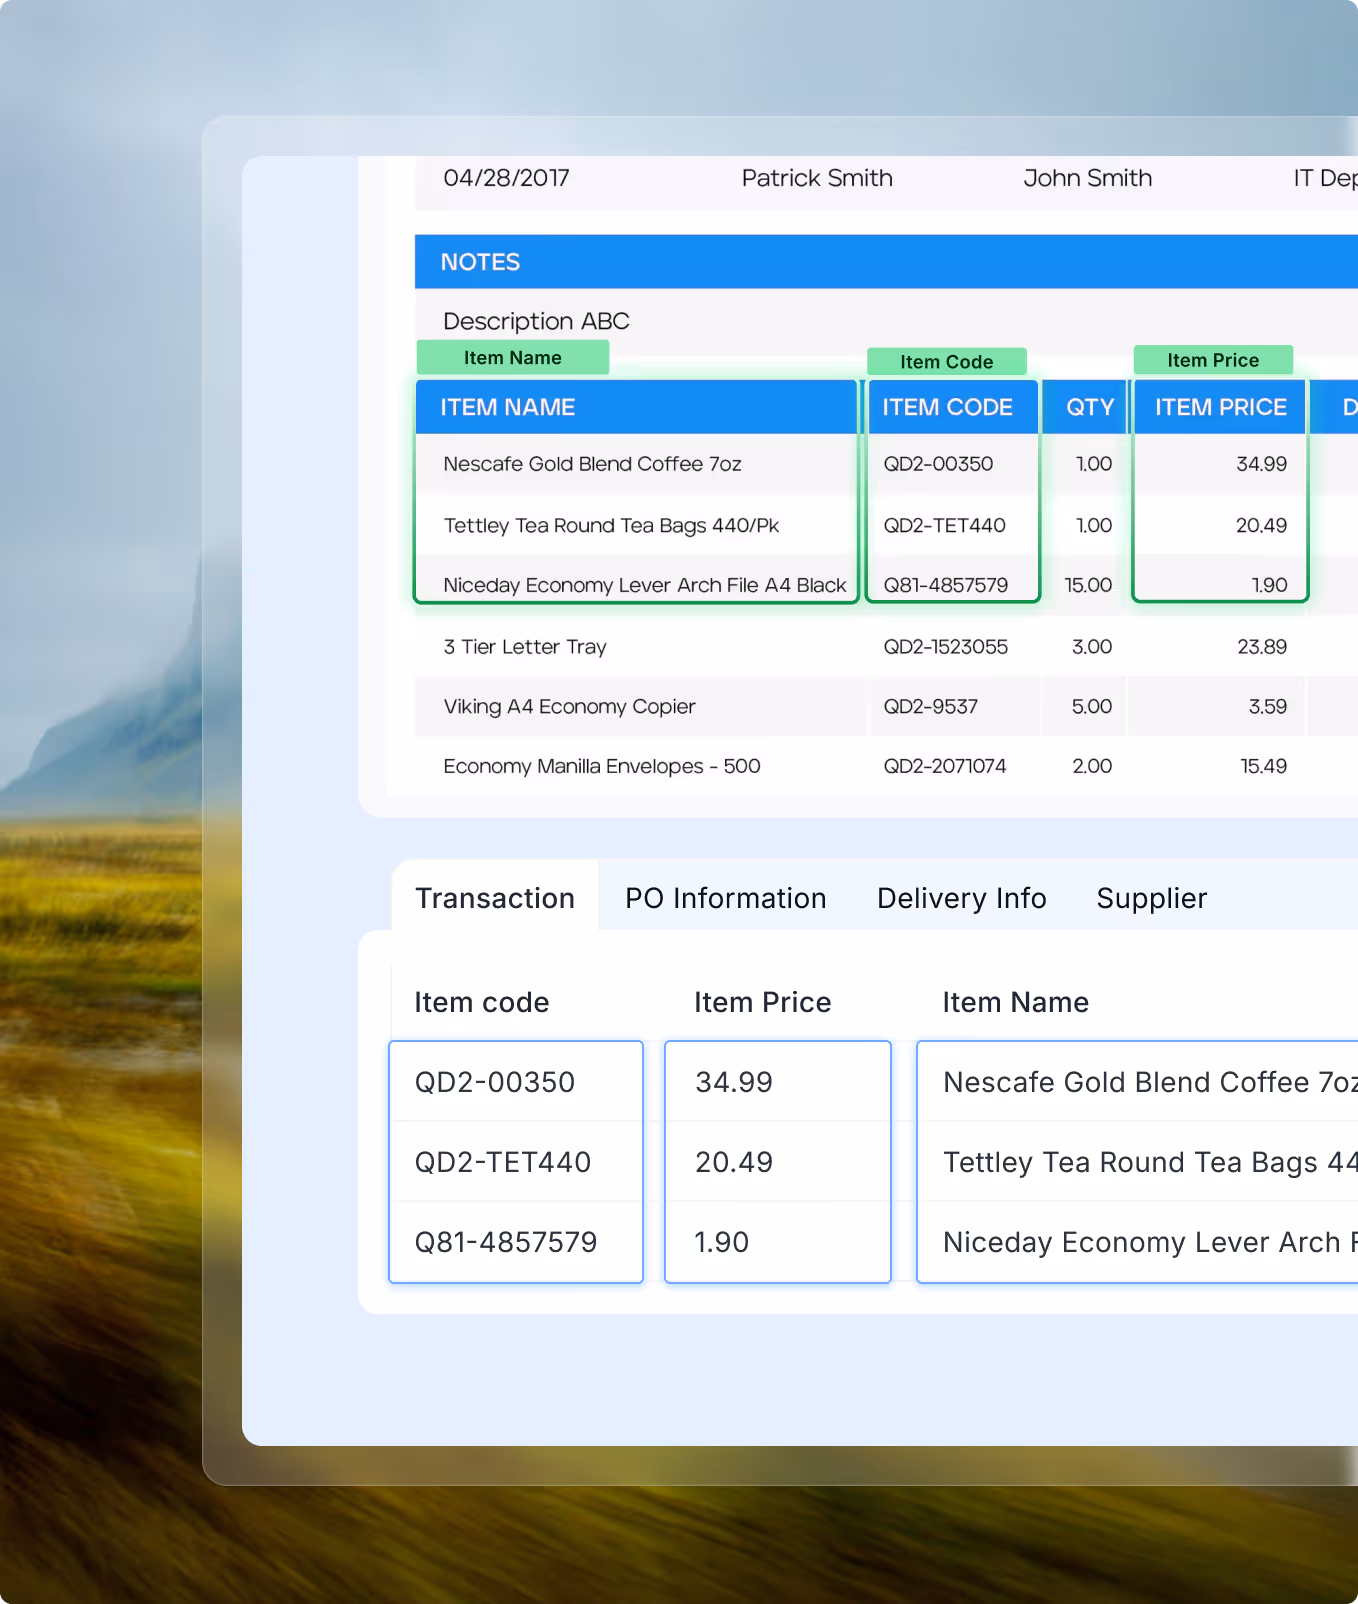1358x1604 pixels.
Task: Open the Delivery Info tab
Action: pyautogui.click(x=961, y=898)
